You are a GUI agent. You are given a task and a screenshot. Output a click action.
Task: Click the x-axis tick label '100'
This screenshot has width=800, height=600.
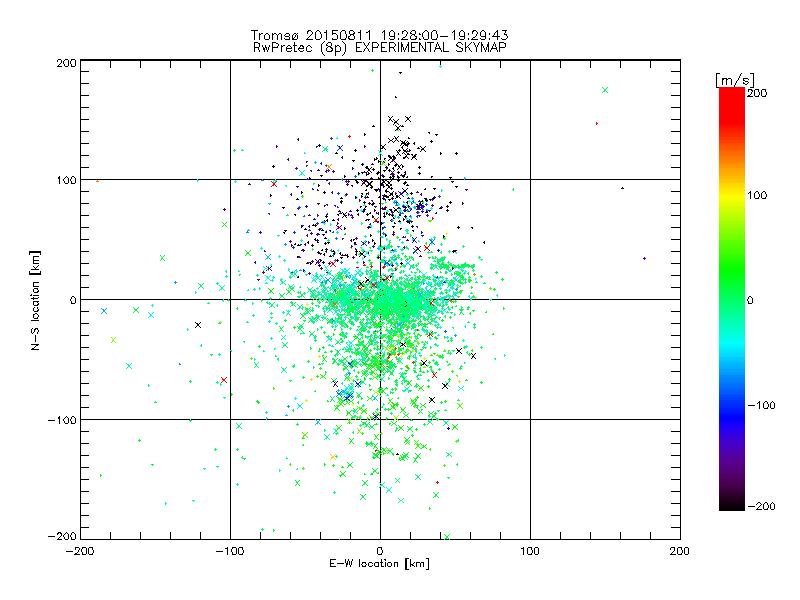(530, 551)
